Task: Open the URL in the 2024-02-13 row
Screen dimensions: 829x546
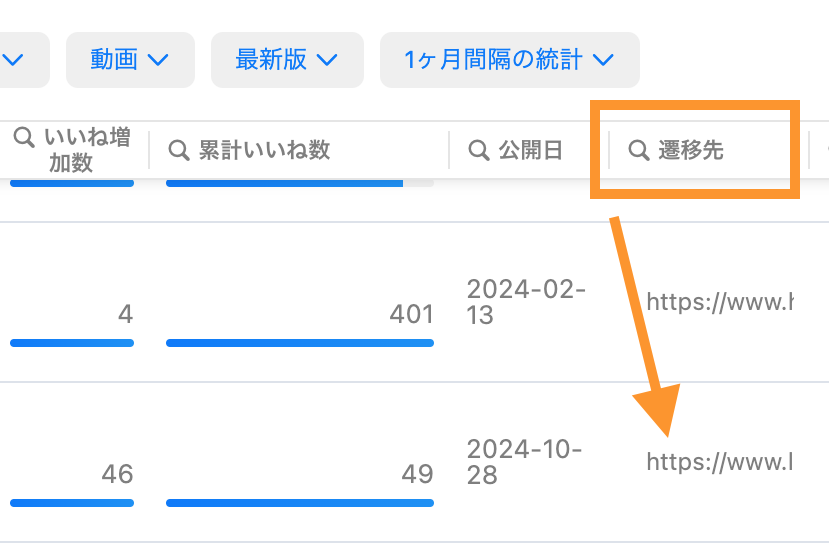Action: (x=719, y=301)
